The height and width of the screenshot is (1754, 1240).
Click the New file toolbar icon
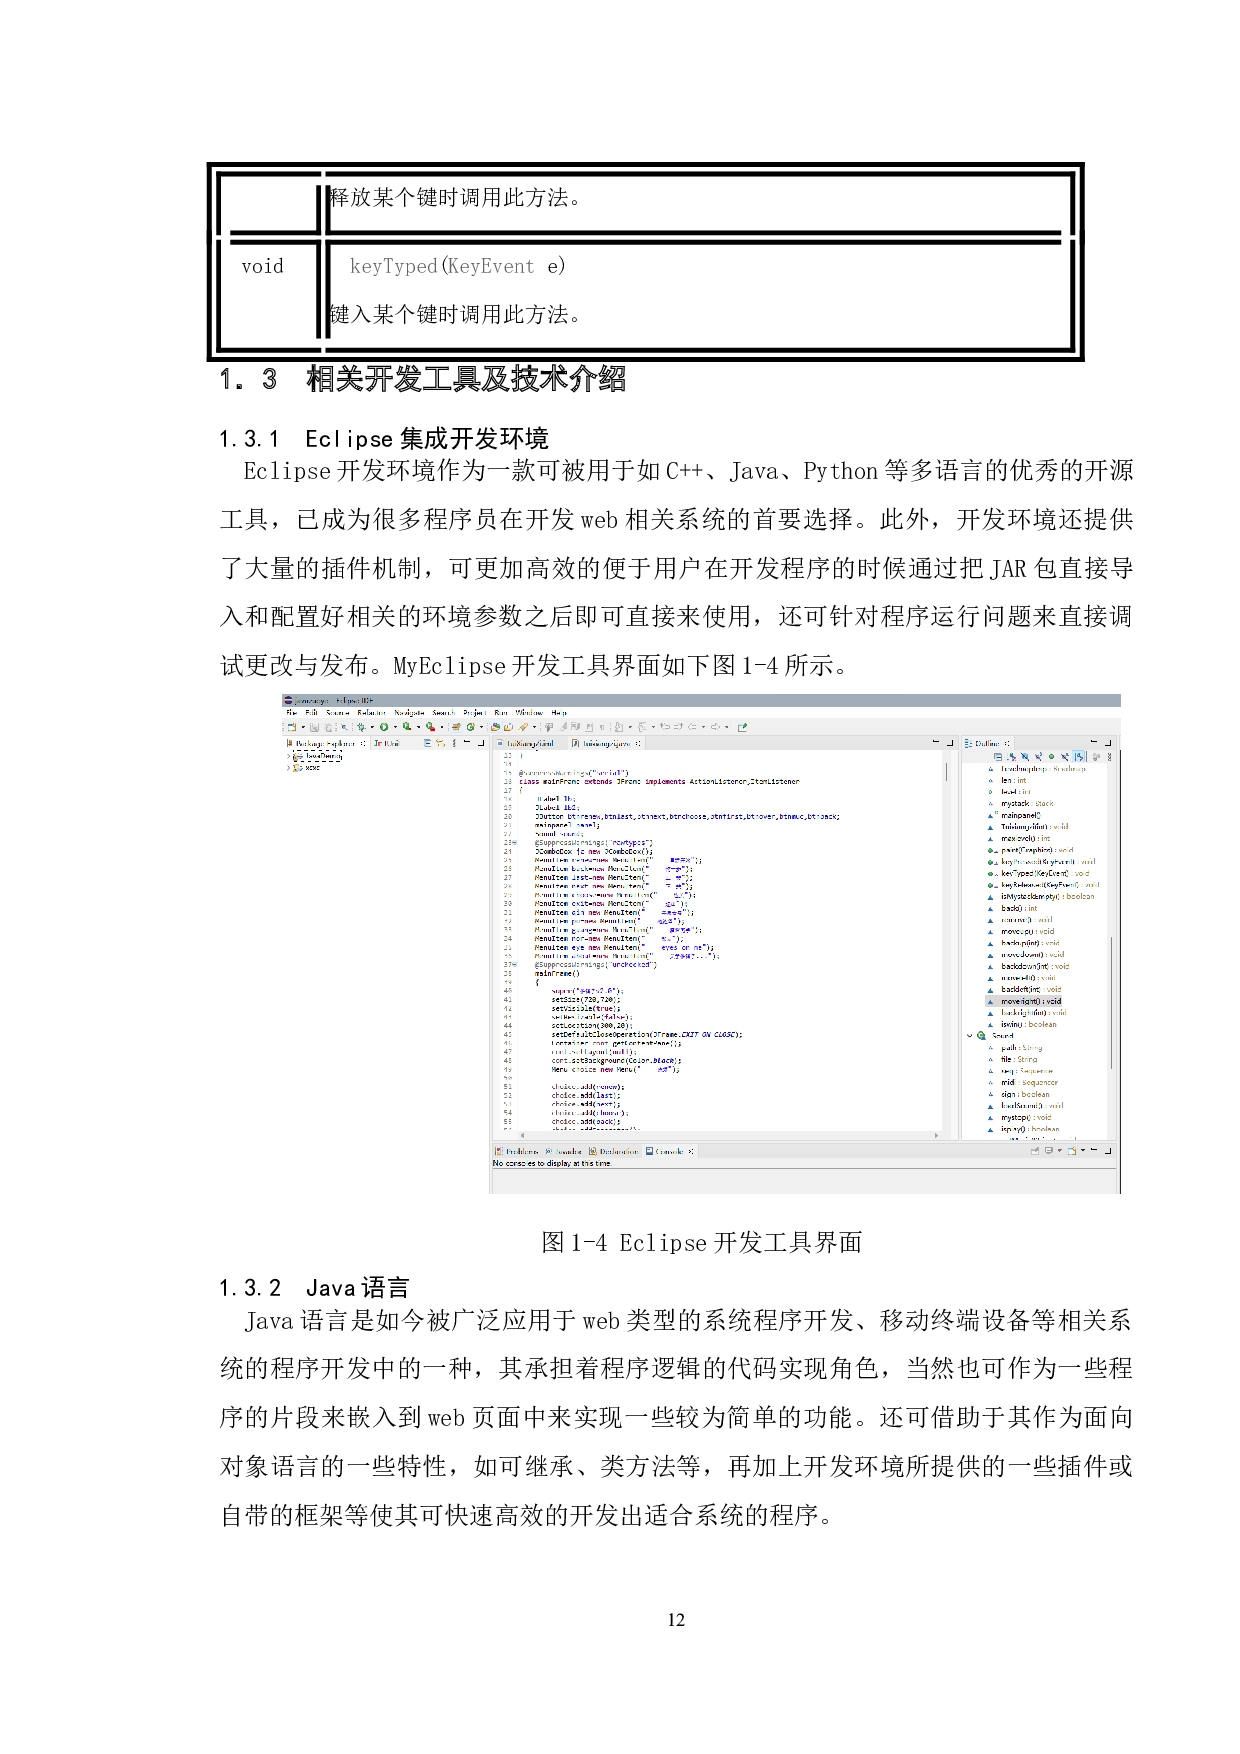pos(291,727)
